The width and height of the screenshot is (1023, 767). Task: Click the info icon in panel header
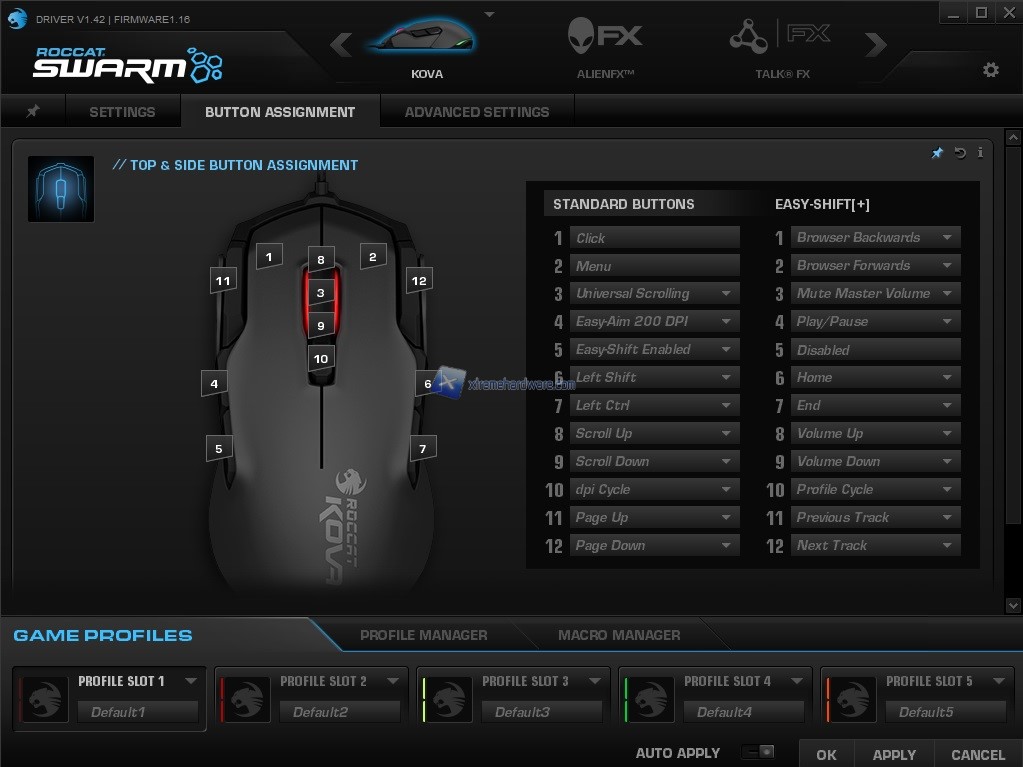click(x=980, y=153)
